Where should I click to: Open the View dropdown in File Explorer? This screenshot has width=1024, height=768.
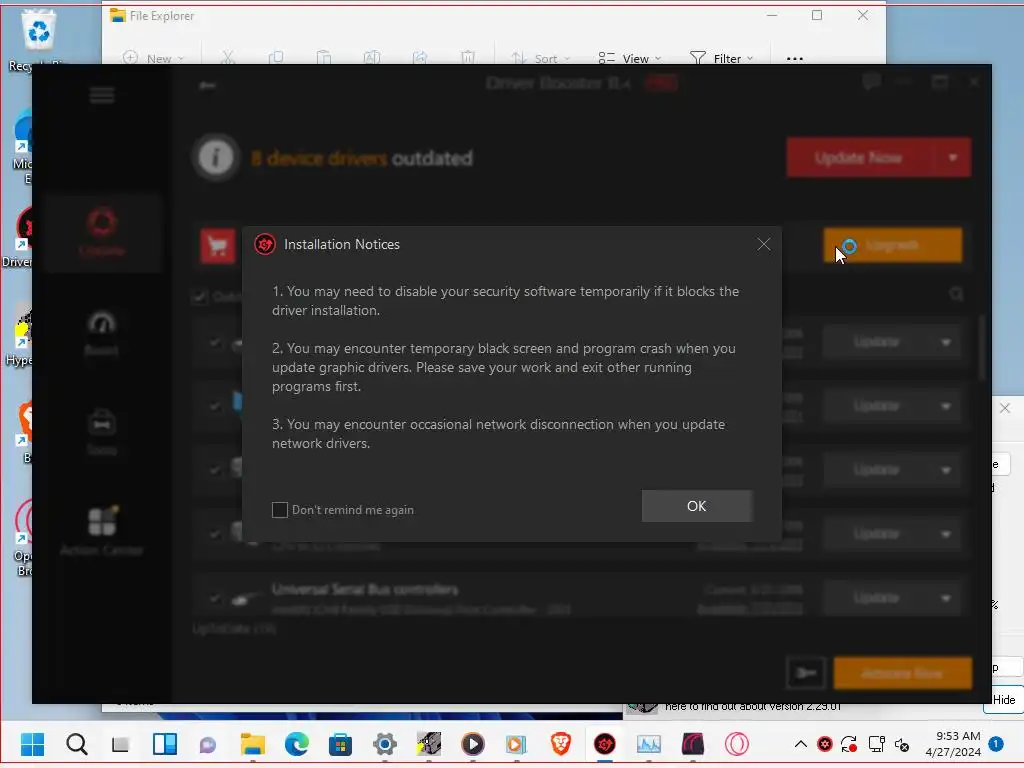[x=630, y=58]
